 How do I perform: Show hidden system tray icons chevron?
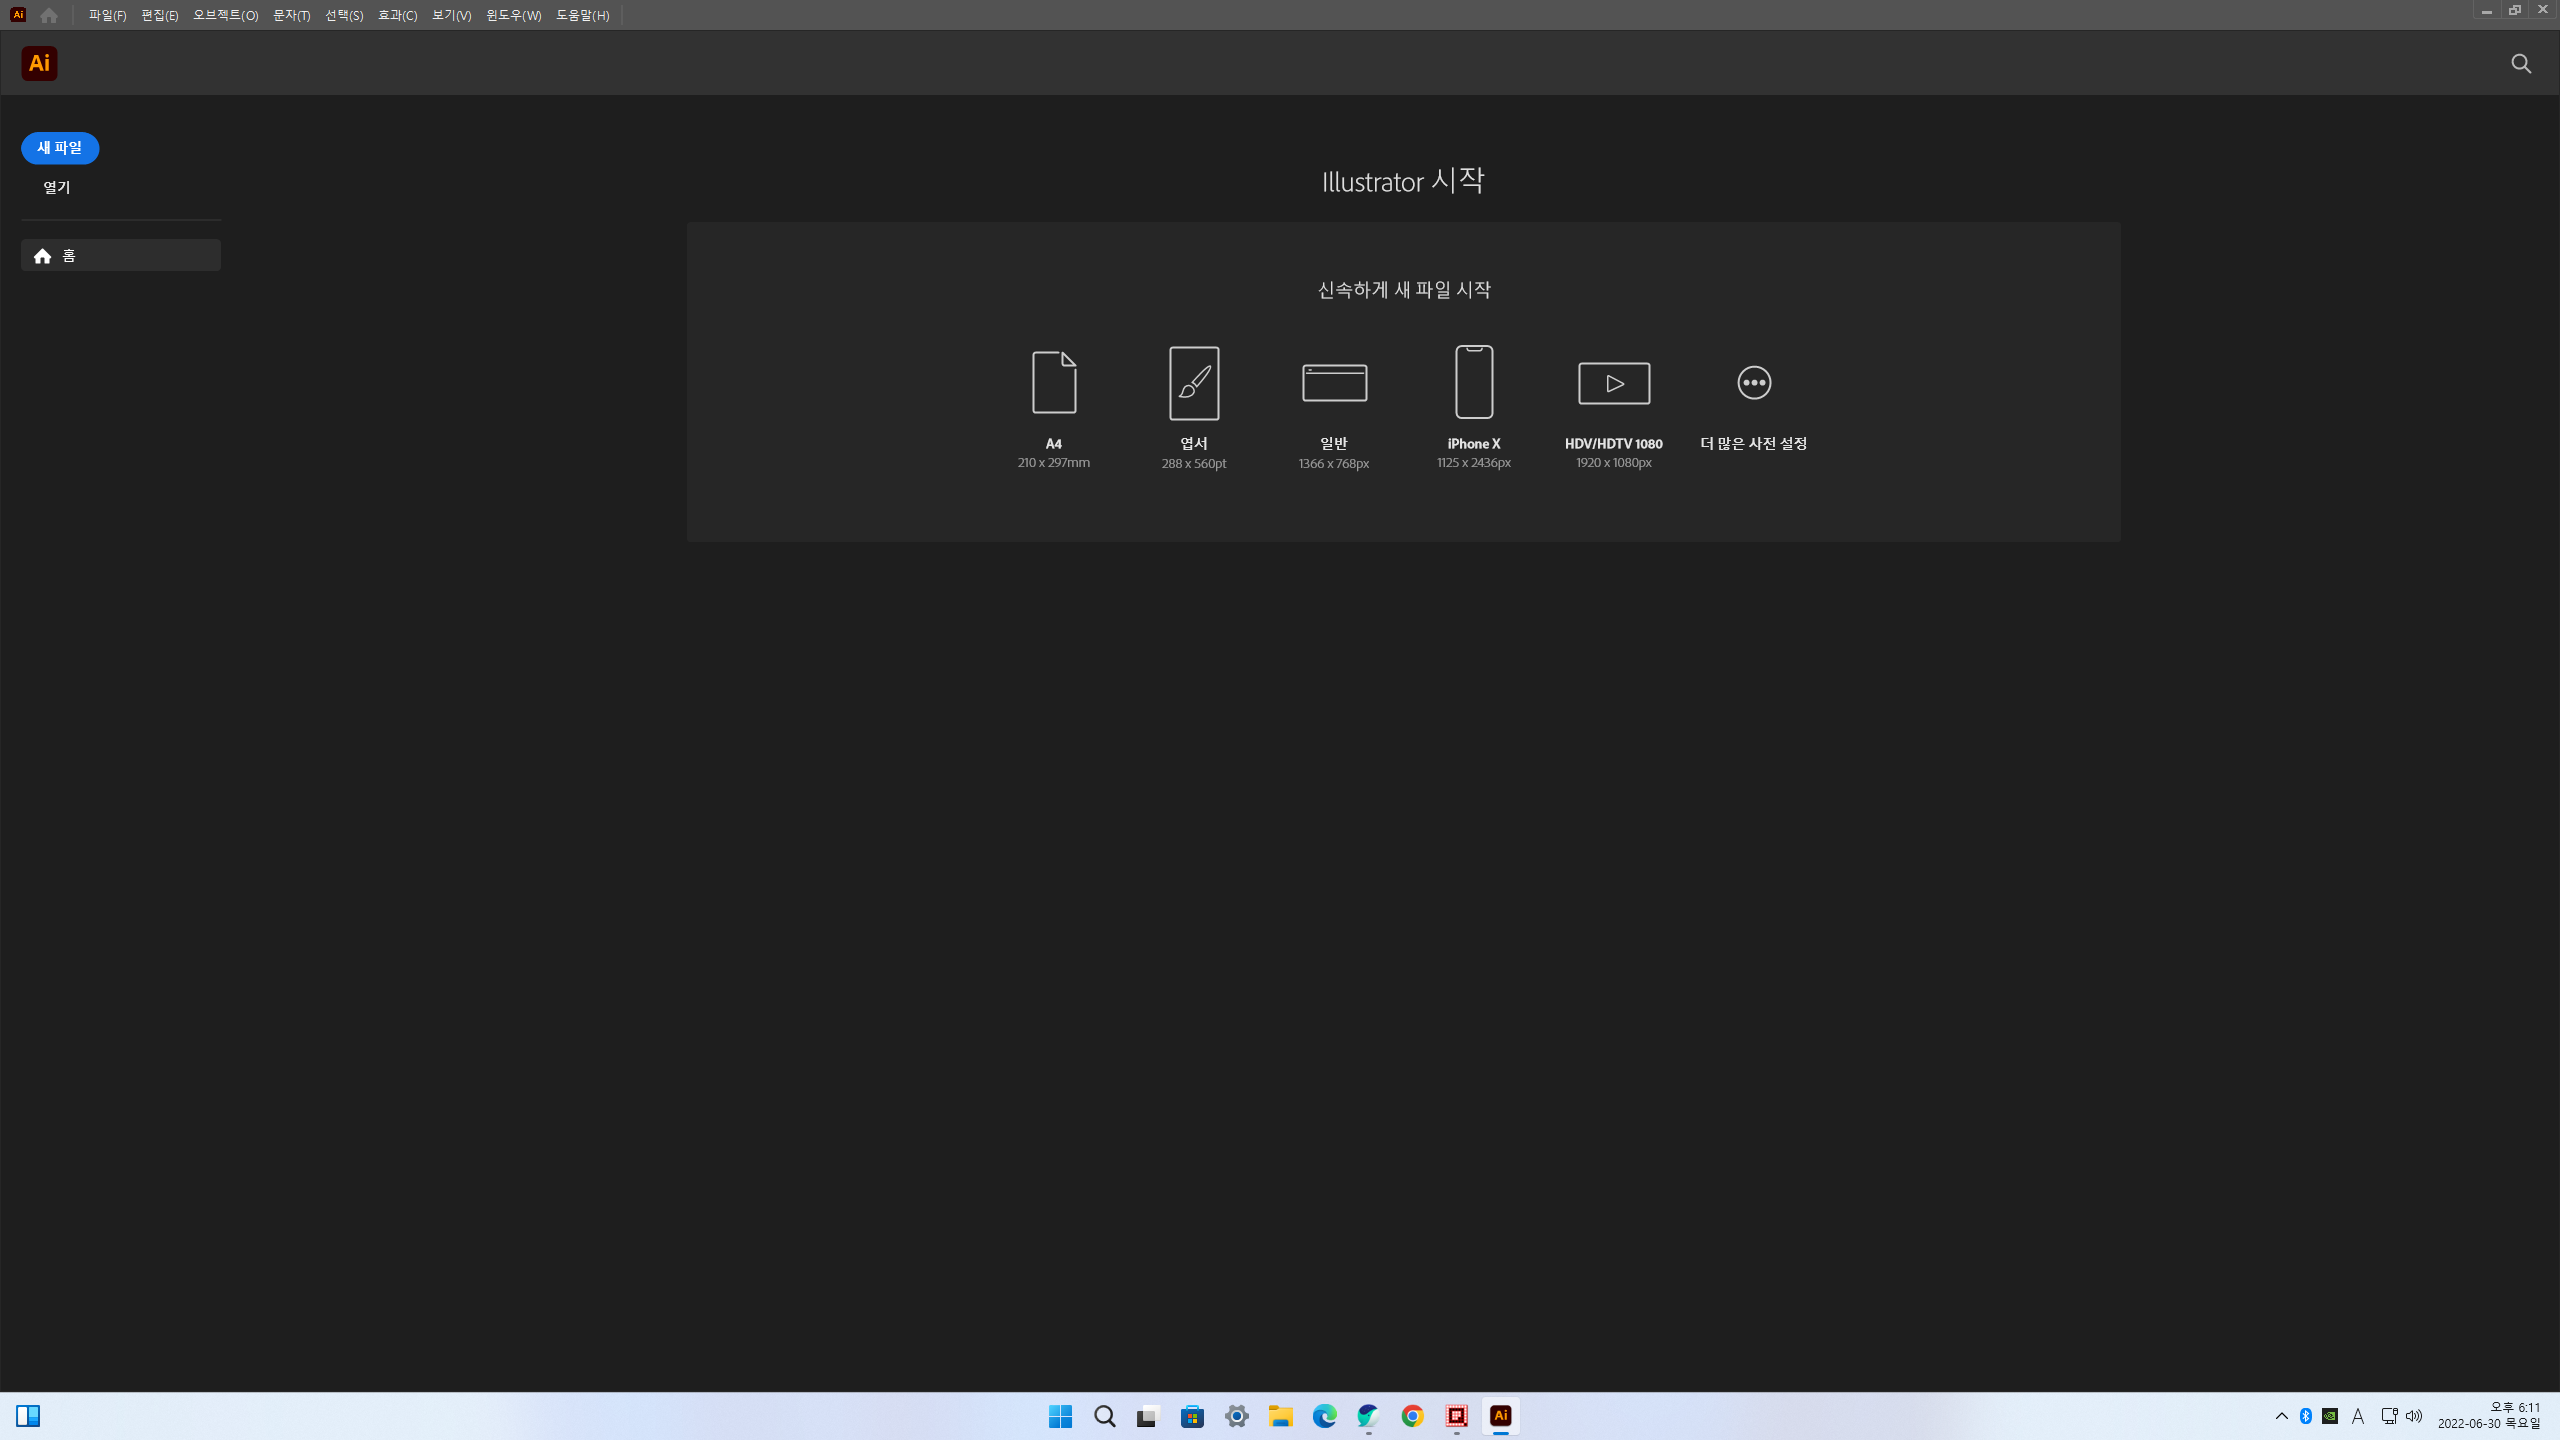pyautogui.click(x=2281, y=1416)
